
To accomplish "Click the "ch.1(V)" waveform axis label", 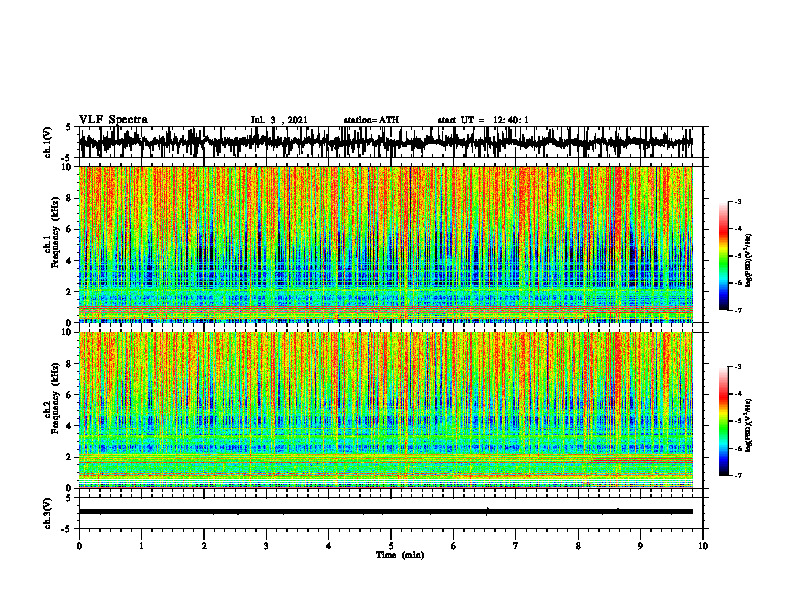I will pyautogui.click(x=48, y=142).
